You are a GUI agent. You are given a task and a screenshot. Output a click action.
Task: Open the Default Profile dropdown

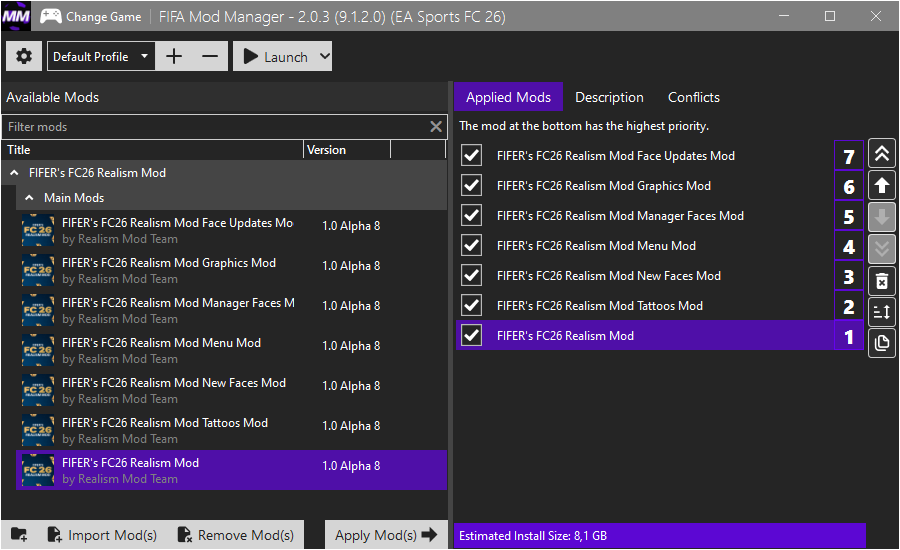point(101,57)
